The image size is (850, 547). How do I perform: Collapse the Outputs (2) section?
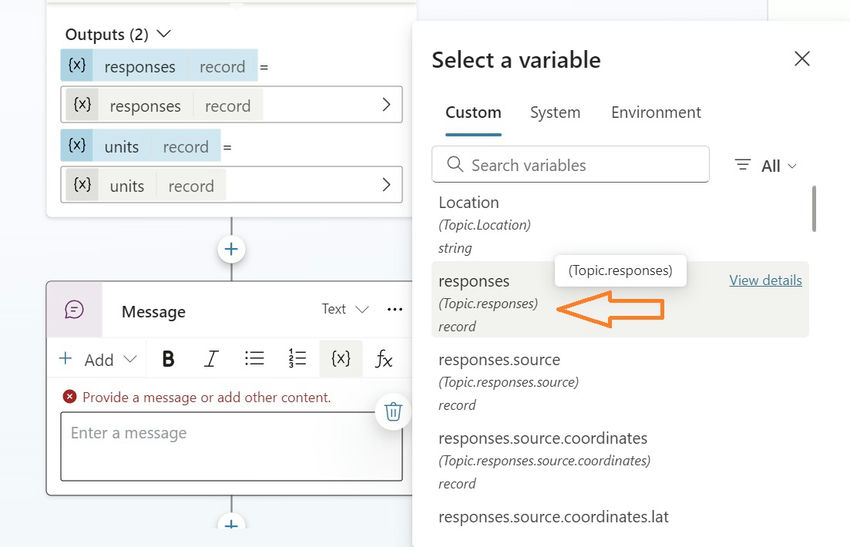(164, 34)
